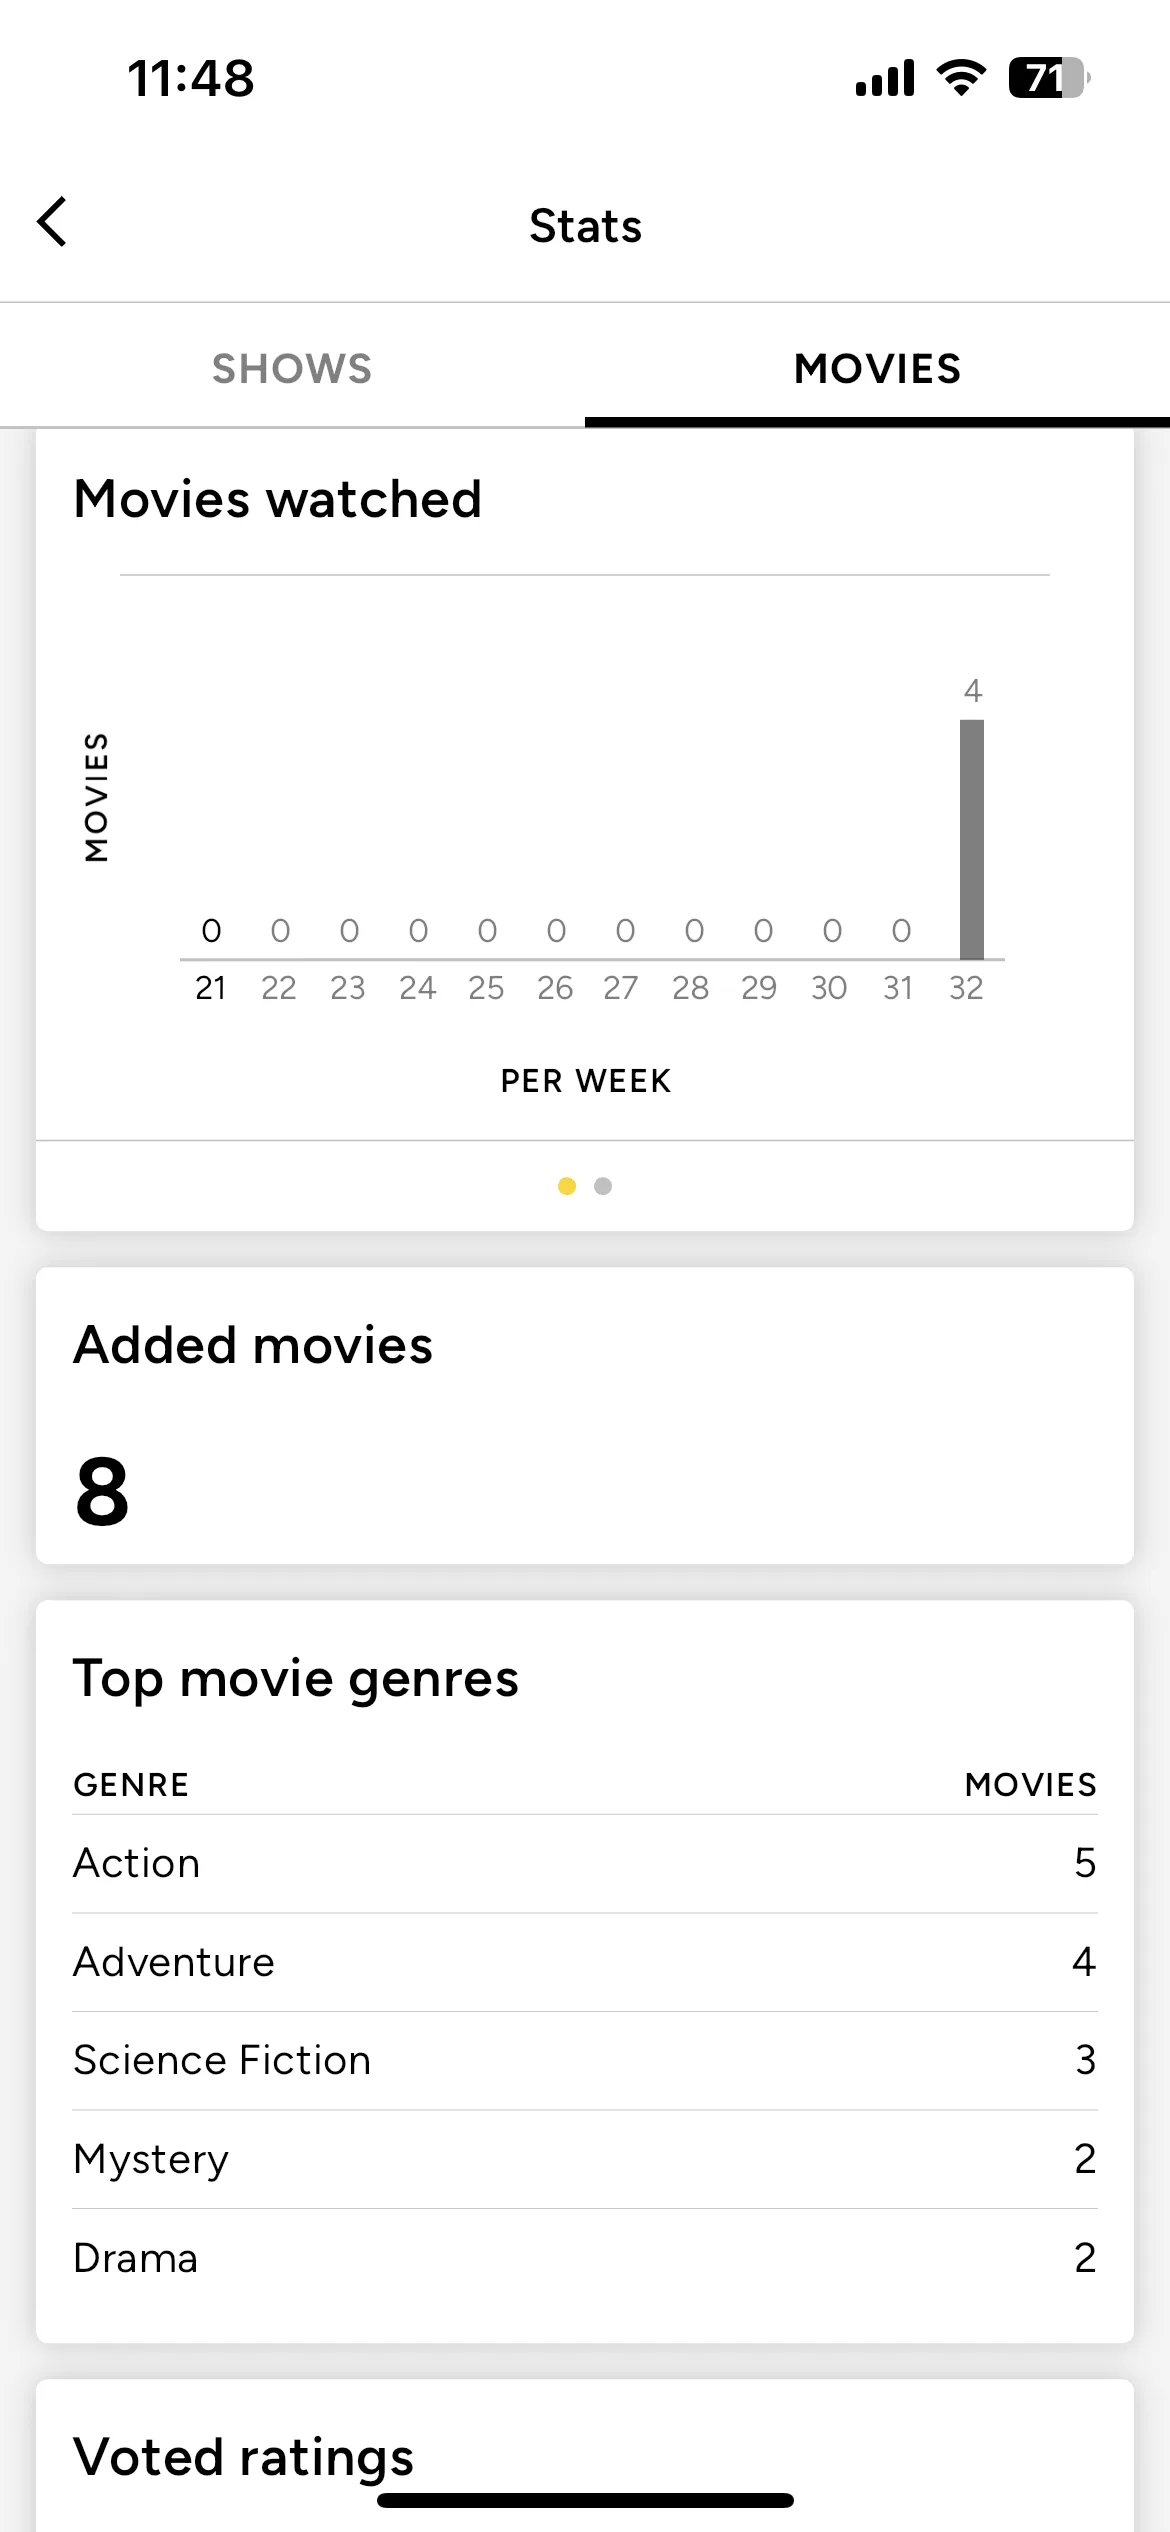Tap the week 21 label on the chart

pyautogui.click(x=210, y=988)
